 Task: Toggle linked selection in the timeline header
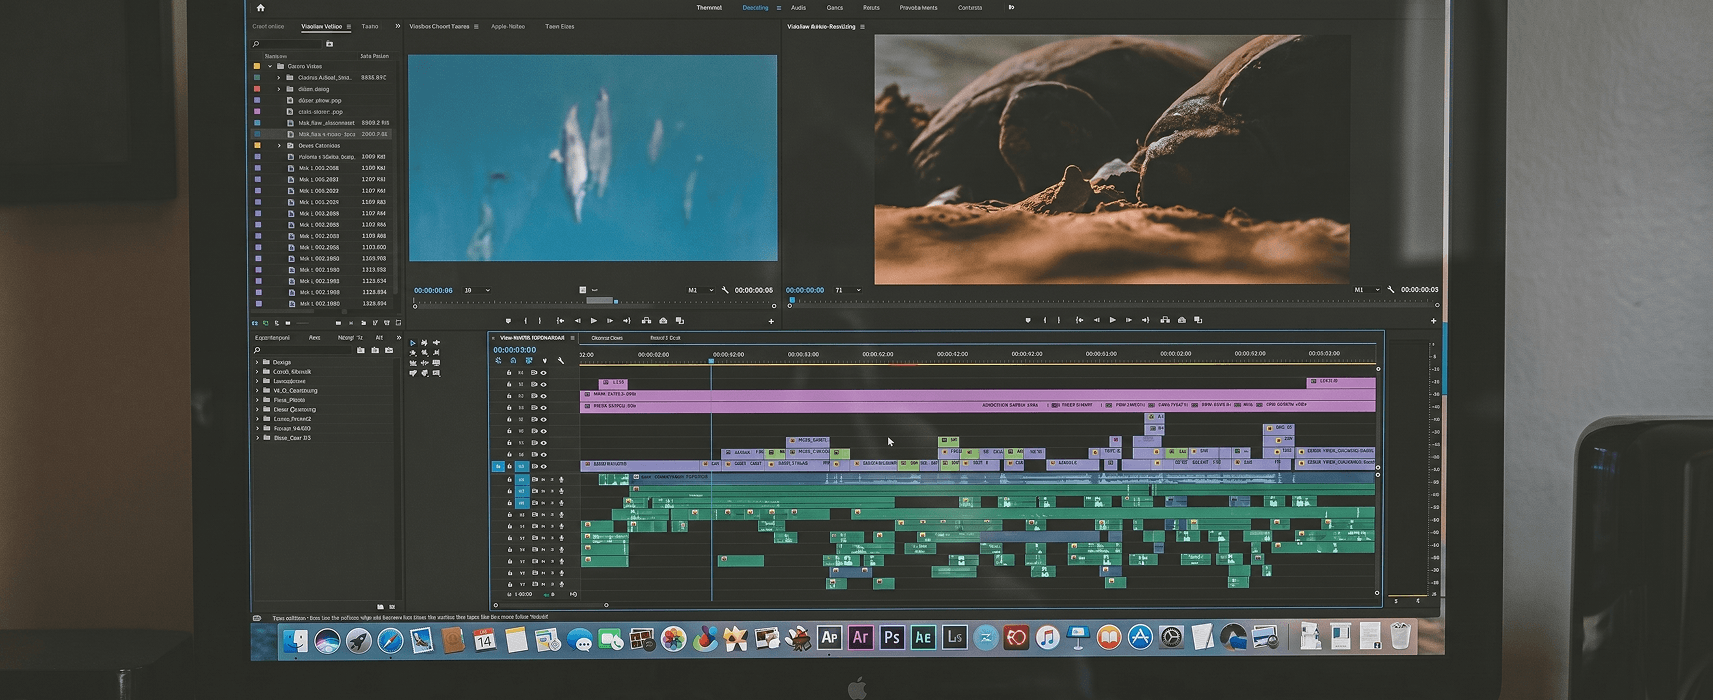529,361
